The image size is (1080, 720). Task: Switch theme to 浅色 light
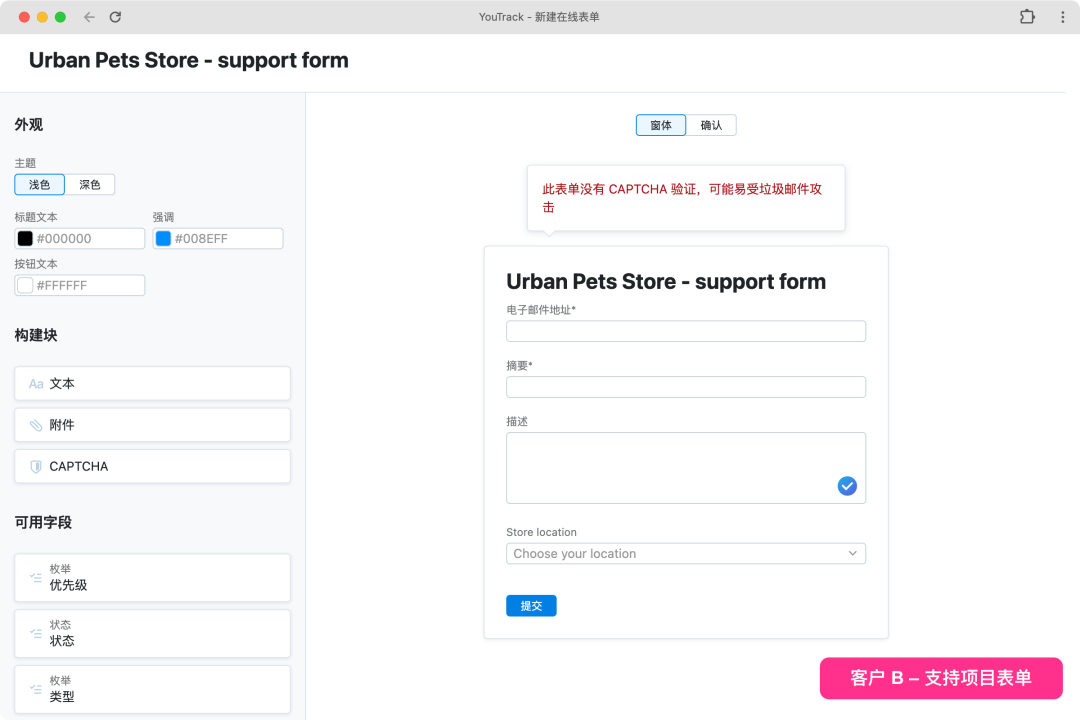(39, 185)
